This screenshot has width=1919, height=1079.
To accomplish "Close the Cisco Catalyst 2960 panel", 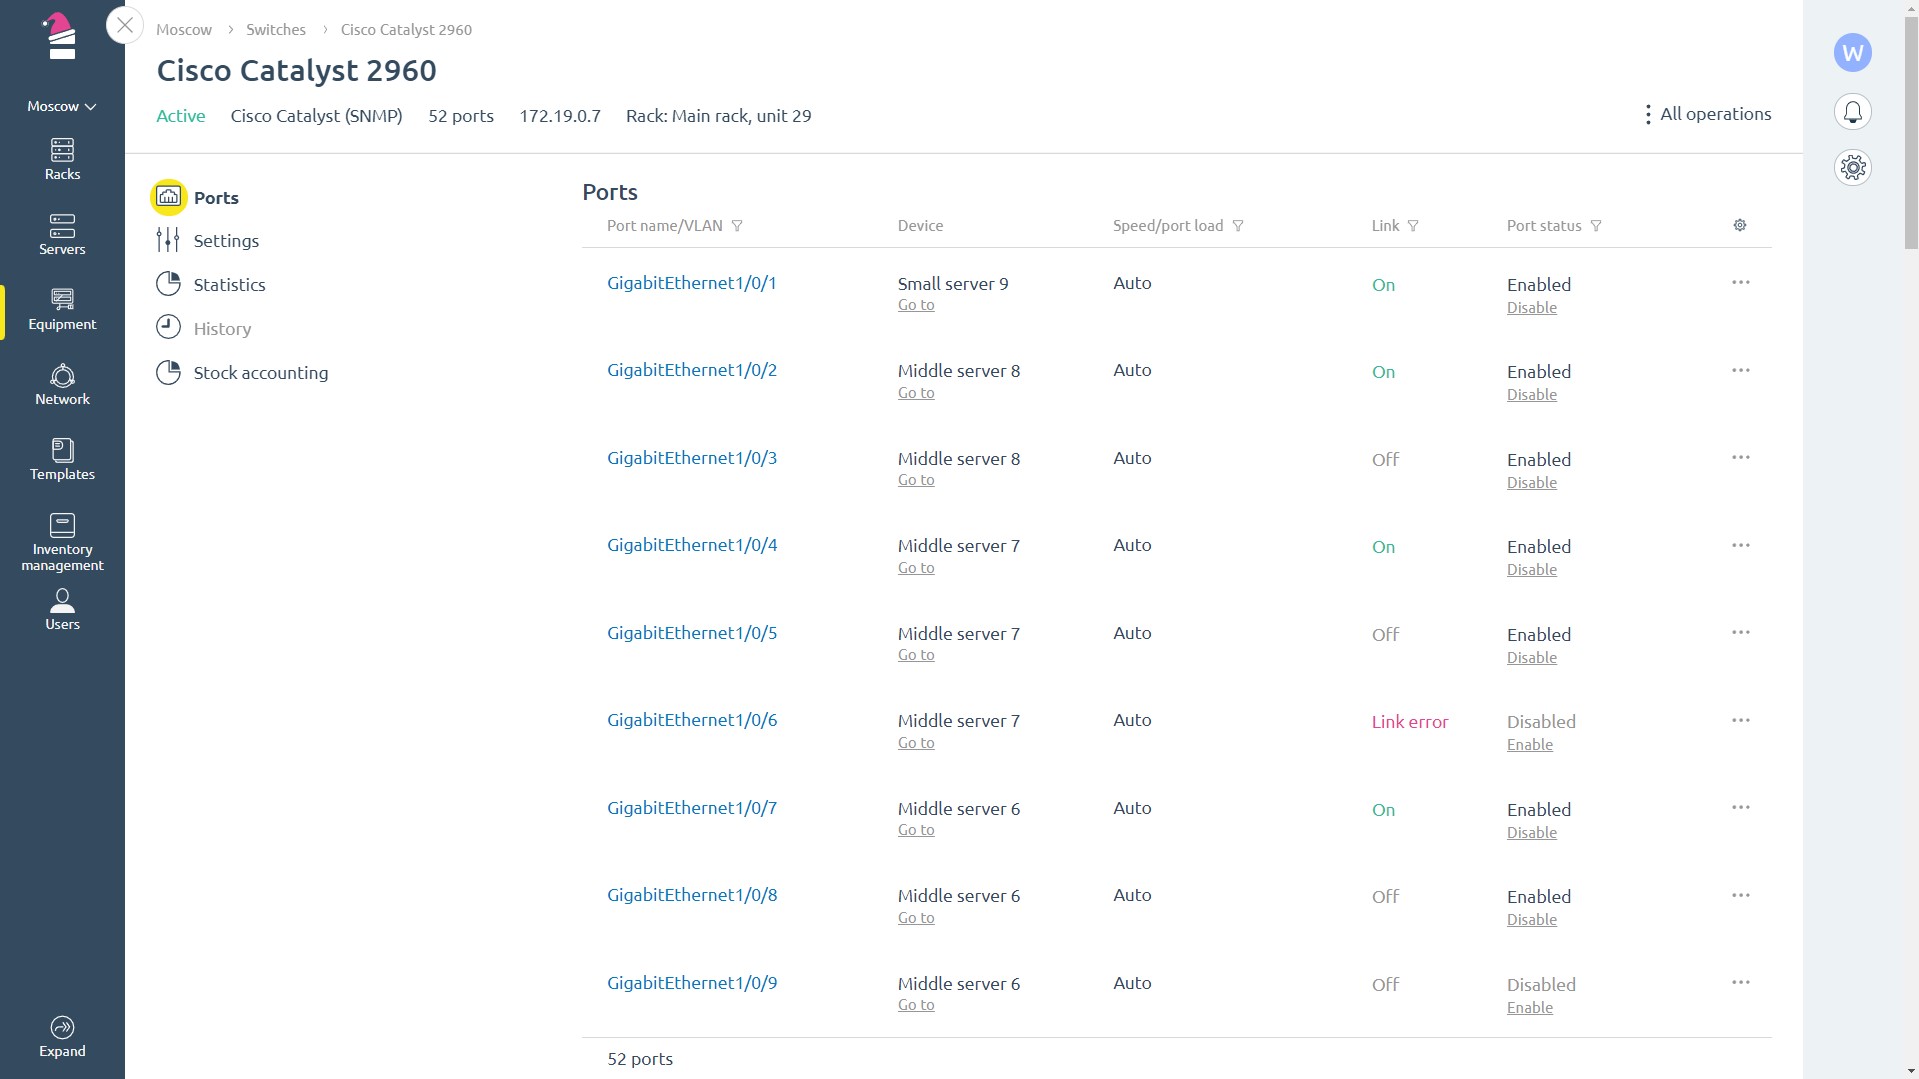I will pyautogui.click(x=125, y=26).
